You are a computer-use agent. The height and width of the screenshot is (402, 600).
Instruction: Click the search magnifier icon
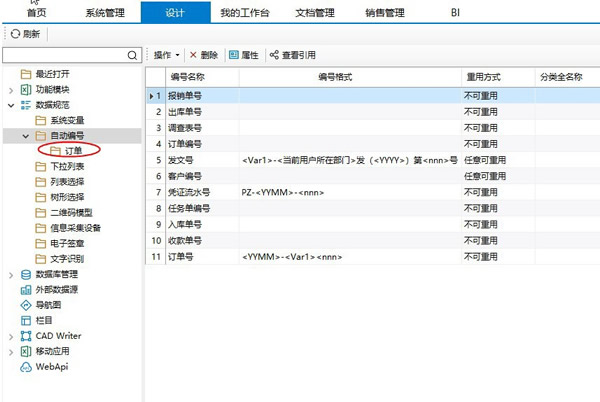[x=132, y=54]
